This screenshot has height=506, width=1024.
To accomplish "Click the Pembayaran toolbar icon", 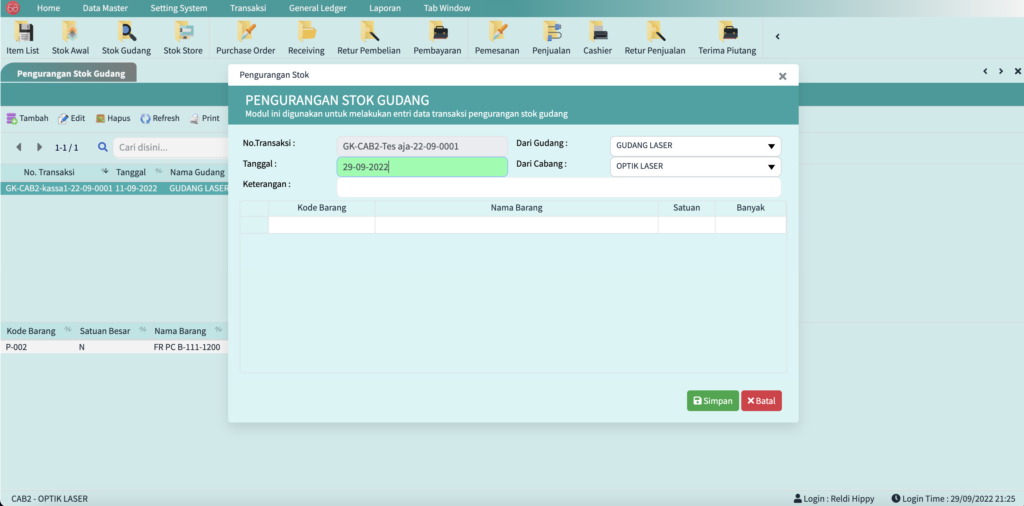I will (436, 37).
